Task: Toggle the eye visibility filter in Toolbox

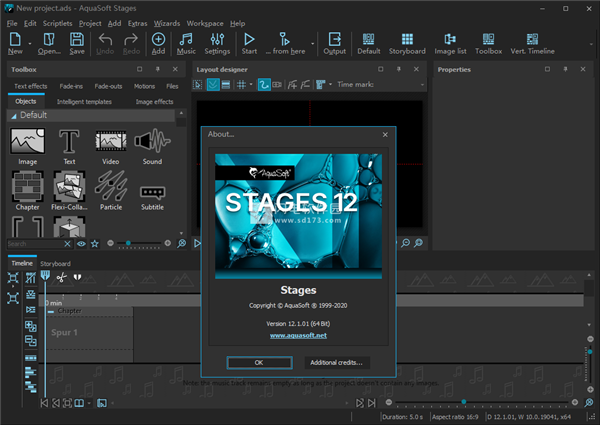Action: pos(81,243)
